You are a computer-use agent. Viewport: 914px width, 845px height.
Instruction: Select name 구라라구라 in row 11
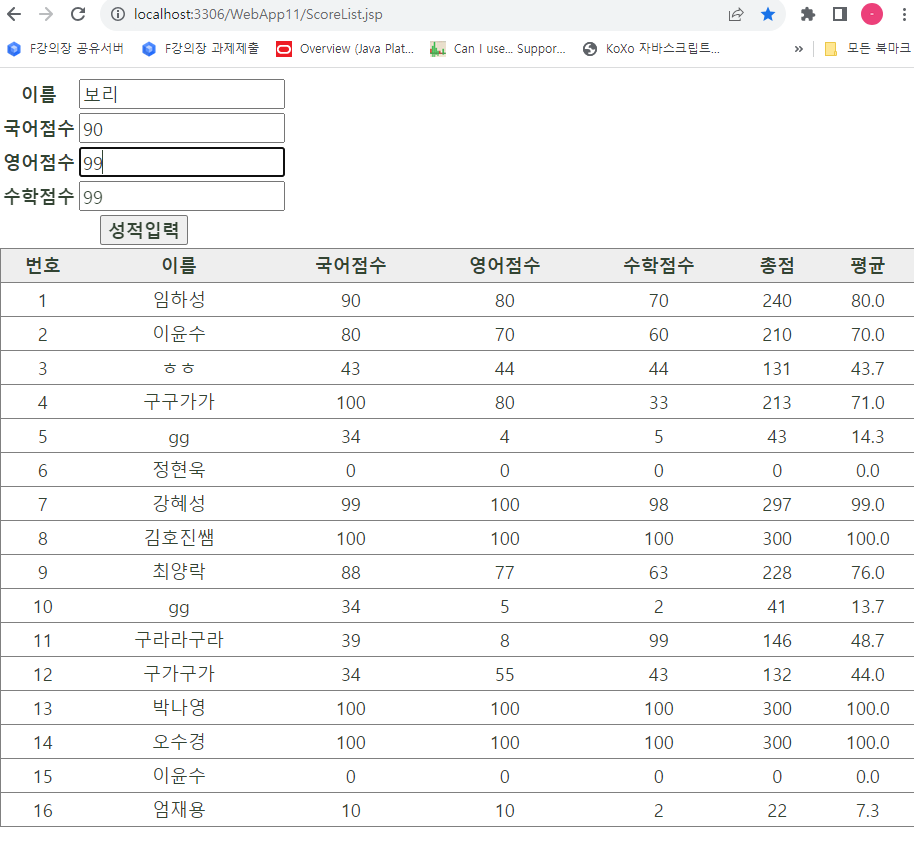click(179, 640)
